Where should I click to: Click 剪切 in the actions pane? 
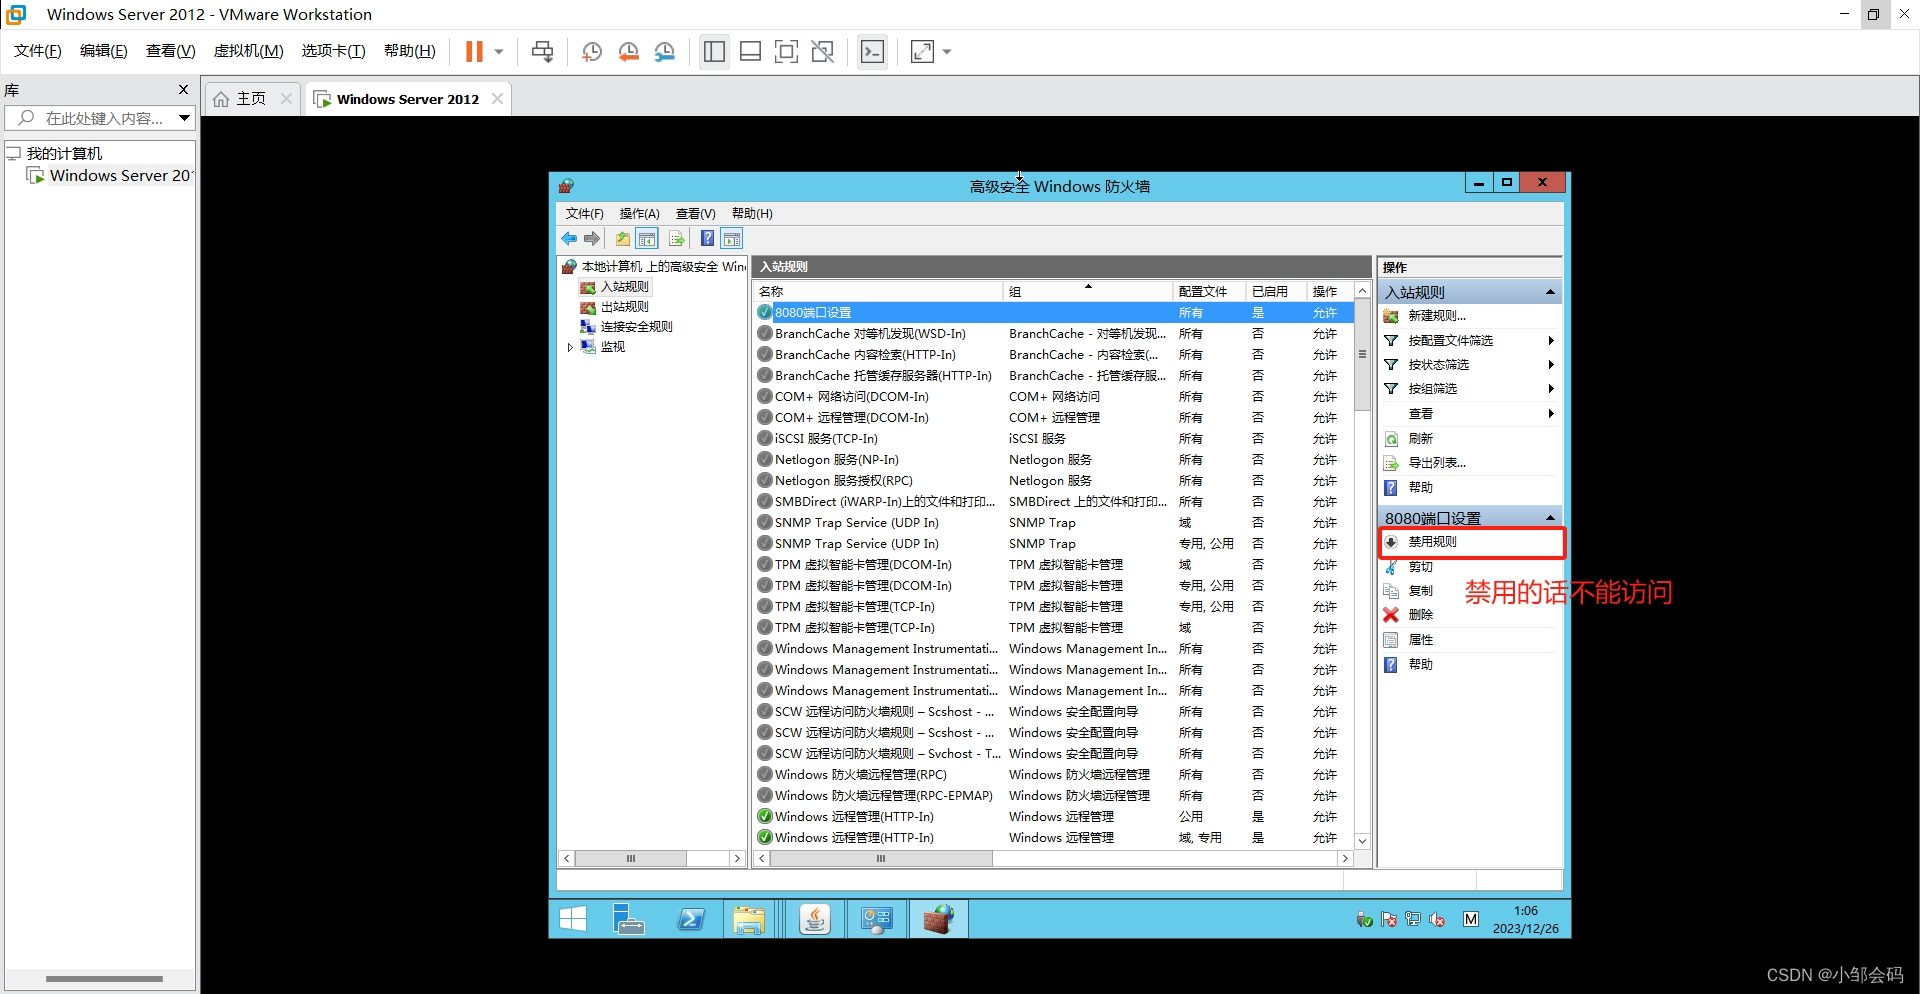pyautogui.click(x=1420, y=566)
